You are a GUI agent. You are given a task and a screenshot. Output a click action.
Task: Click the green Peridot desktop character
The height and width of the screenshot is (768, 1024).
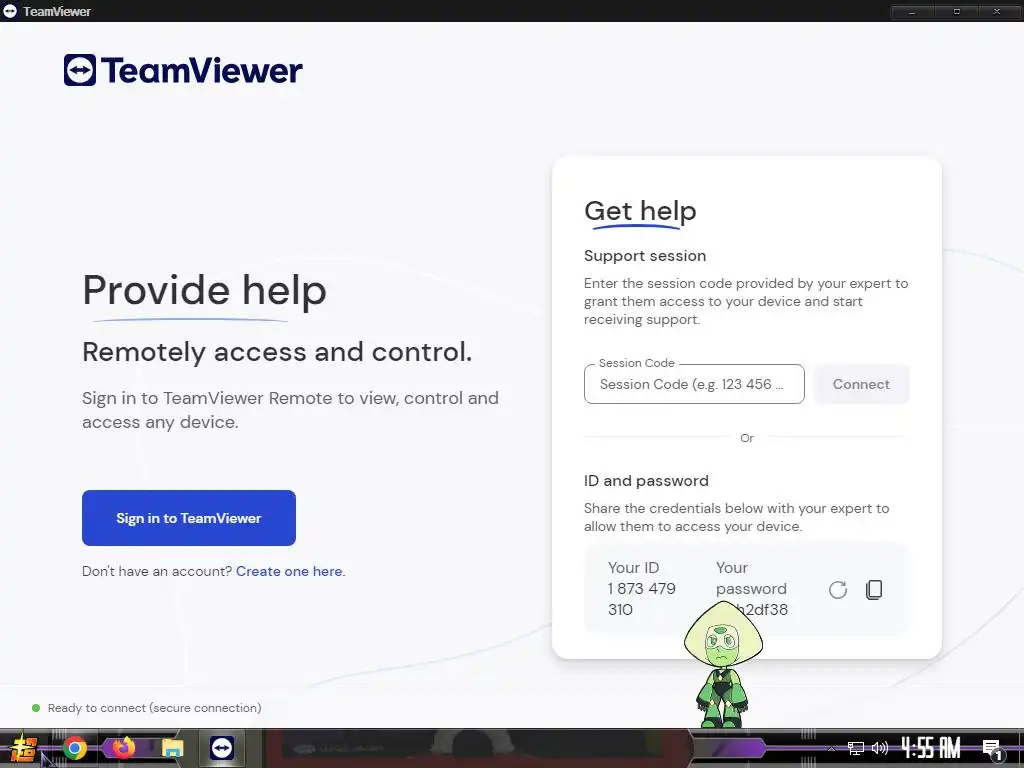point(722,665)
